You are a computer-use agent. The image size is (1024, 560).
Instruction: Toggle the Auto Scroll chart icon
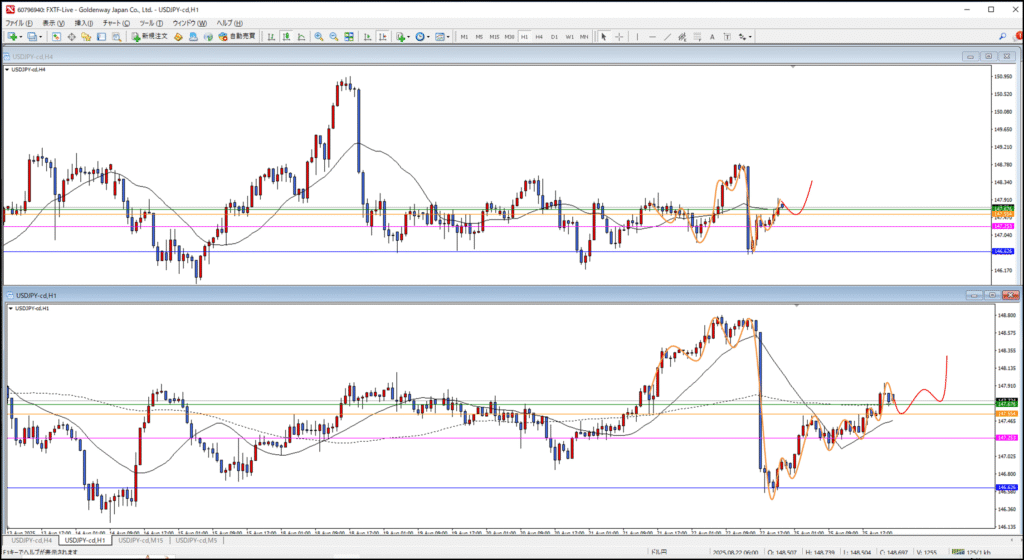[367, 37]
